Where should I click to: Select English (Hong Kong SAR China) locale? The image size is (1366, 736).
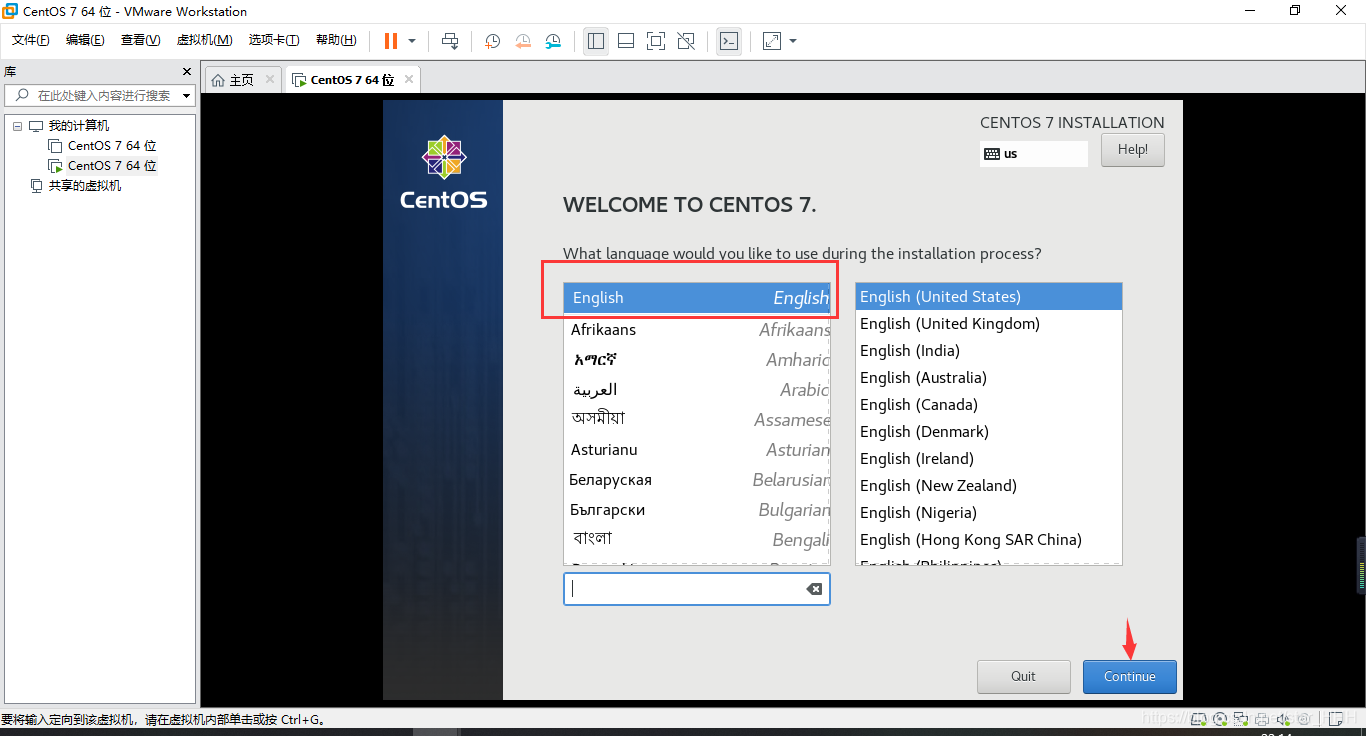(989, 540)
